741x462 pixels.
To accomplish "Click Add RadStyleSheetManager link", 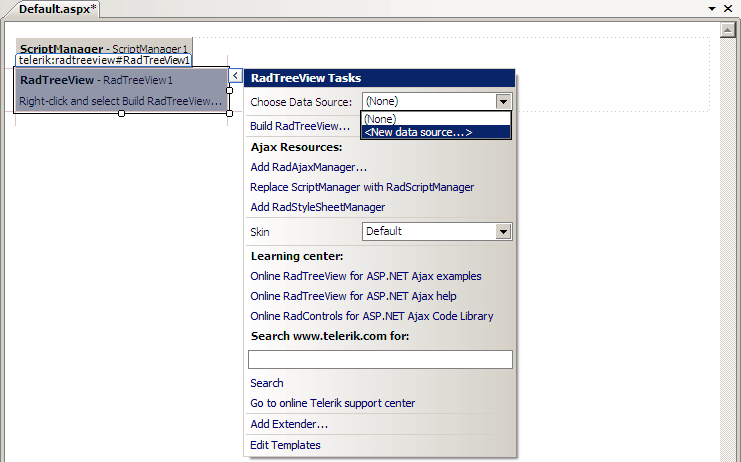I will coord(318,207).
